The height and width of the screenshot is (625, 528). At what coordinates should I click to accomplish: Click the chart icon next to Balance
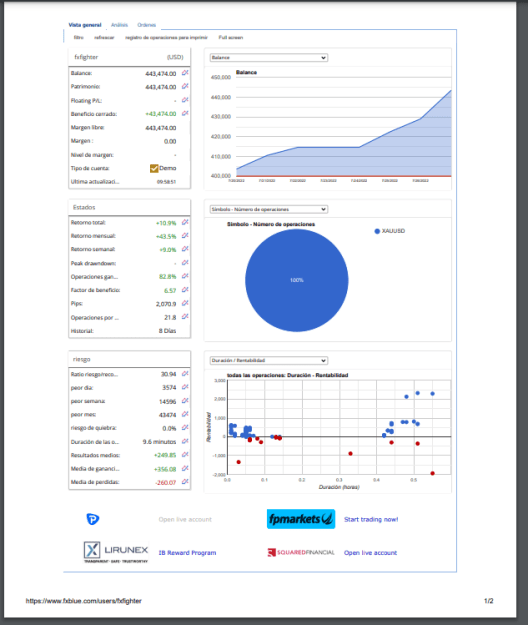(x=185, y=73)
